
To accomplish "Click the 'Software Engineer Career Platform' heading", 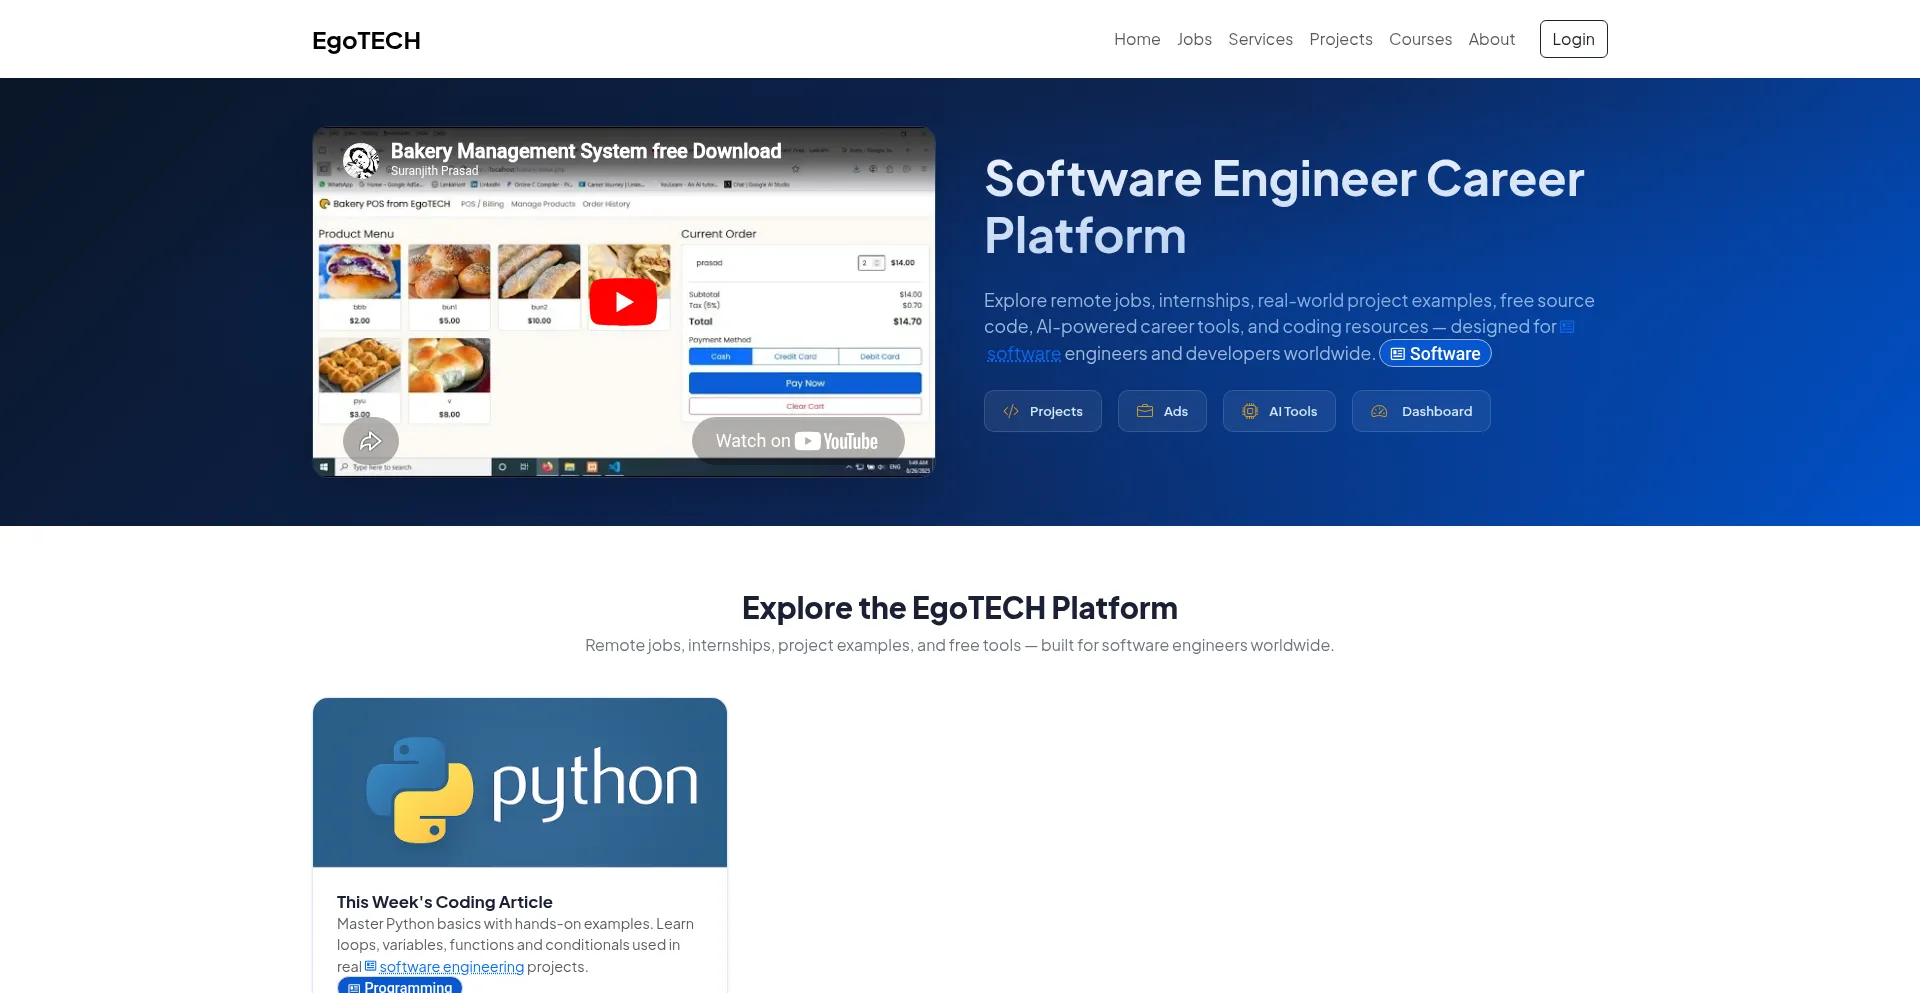I will (x=1284, y=207).
